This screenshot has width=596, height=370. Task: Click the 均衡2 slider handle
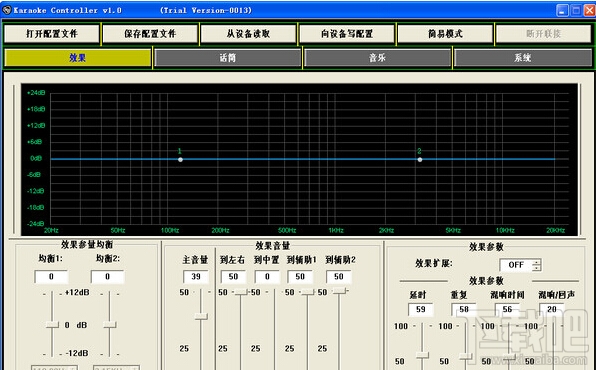[109, 324]
